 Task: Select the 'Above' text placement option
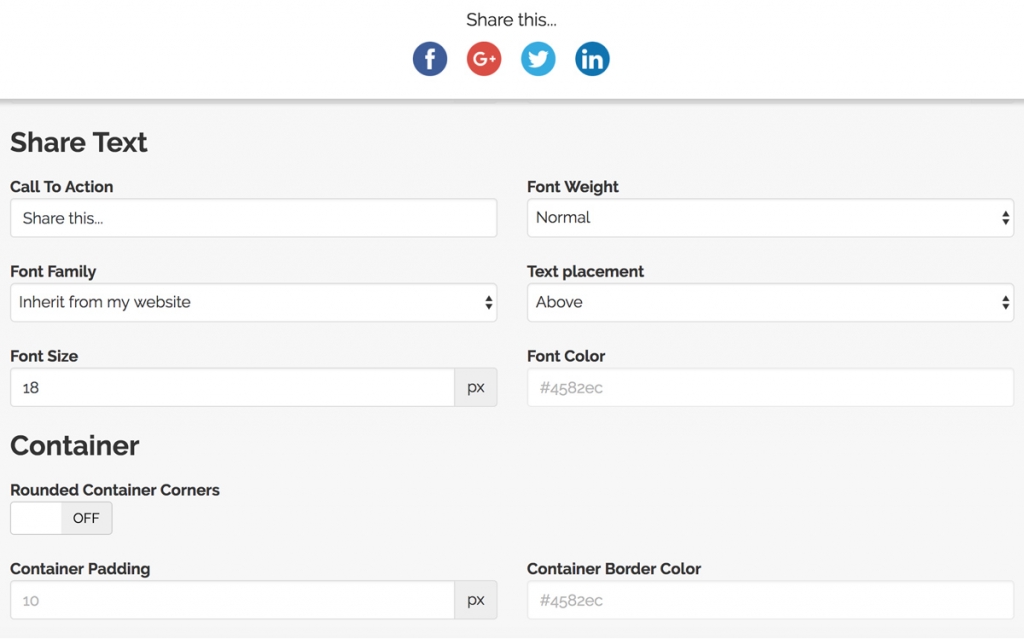point(770,302)
